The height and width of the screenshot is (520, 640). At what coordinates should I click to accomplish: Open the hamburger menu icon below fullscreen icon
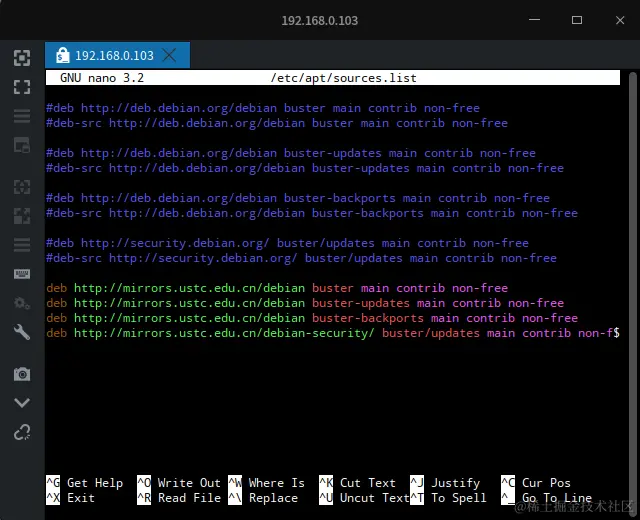point(22,116)
